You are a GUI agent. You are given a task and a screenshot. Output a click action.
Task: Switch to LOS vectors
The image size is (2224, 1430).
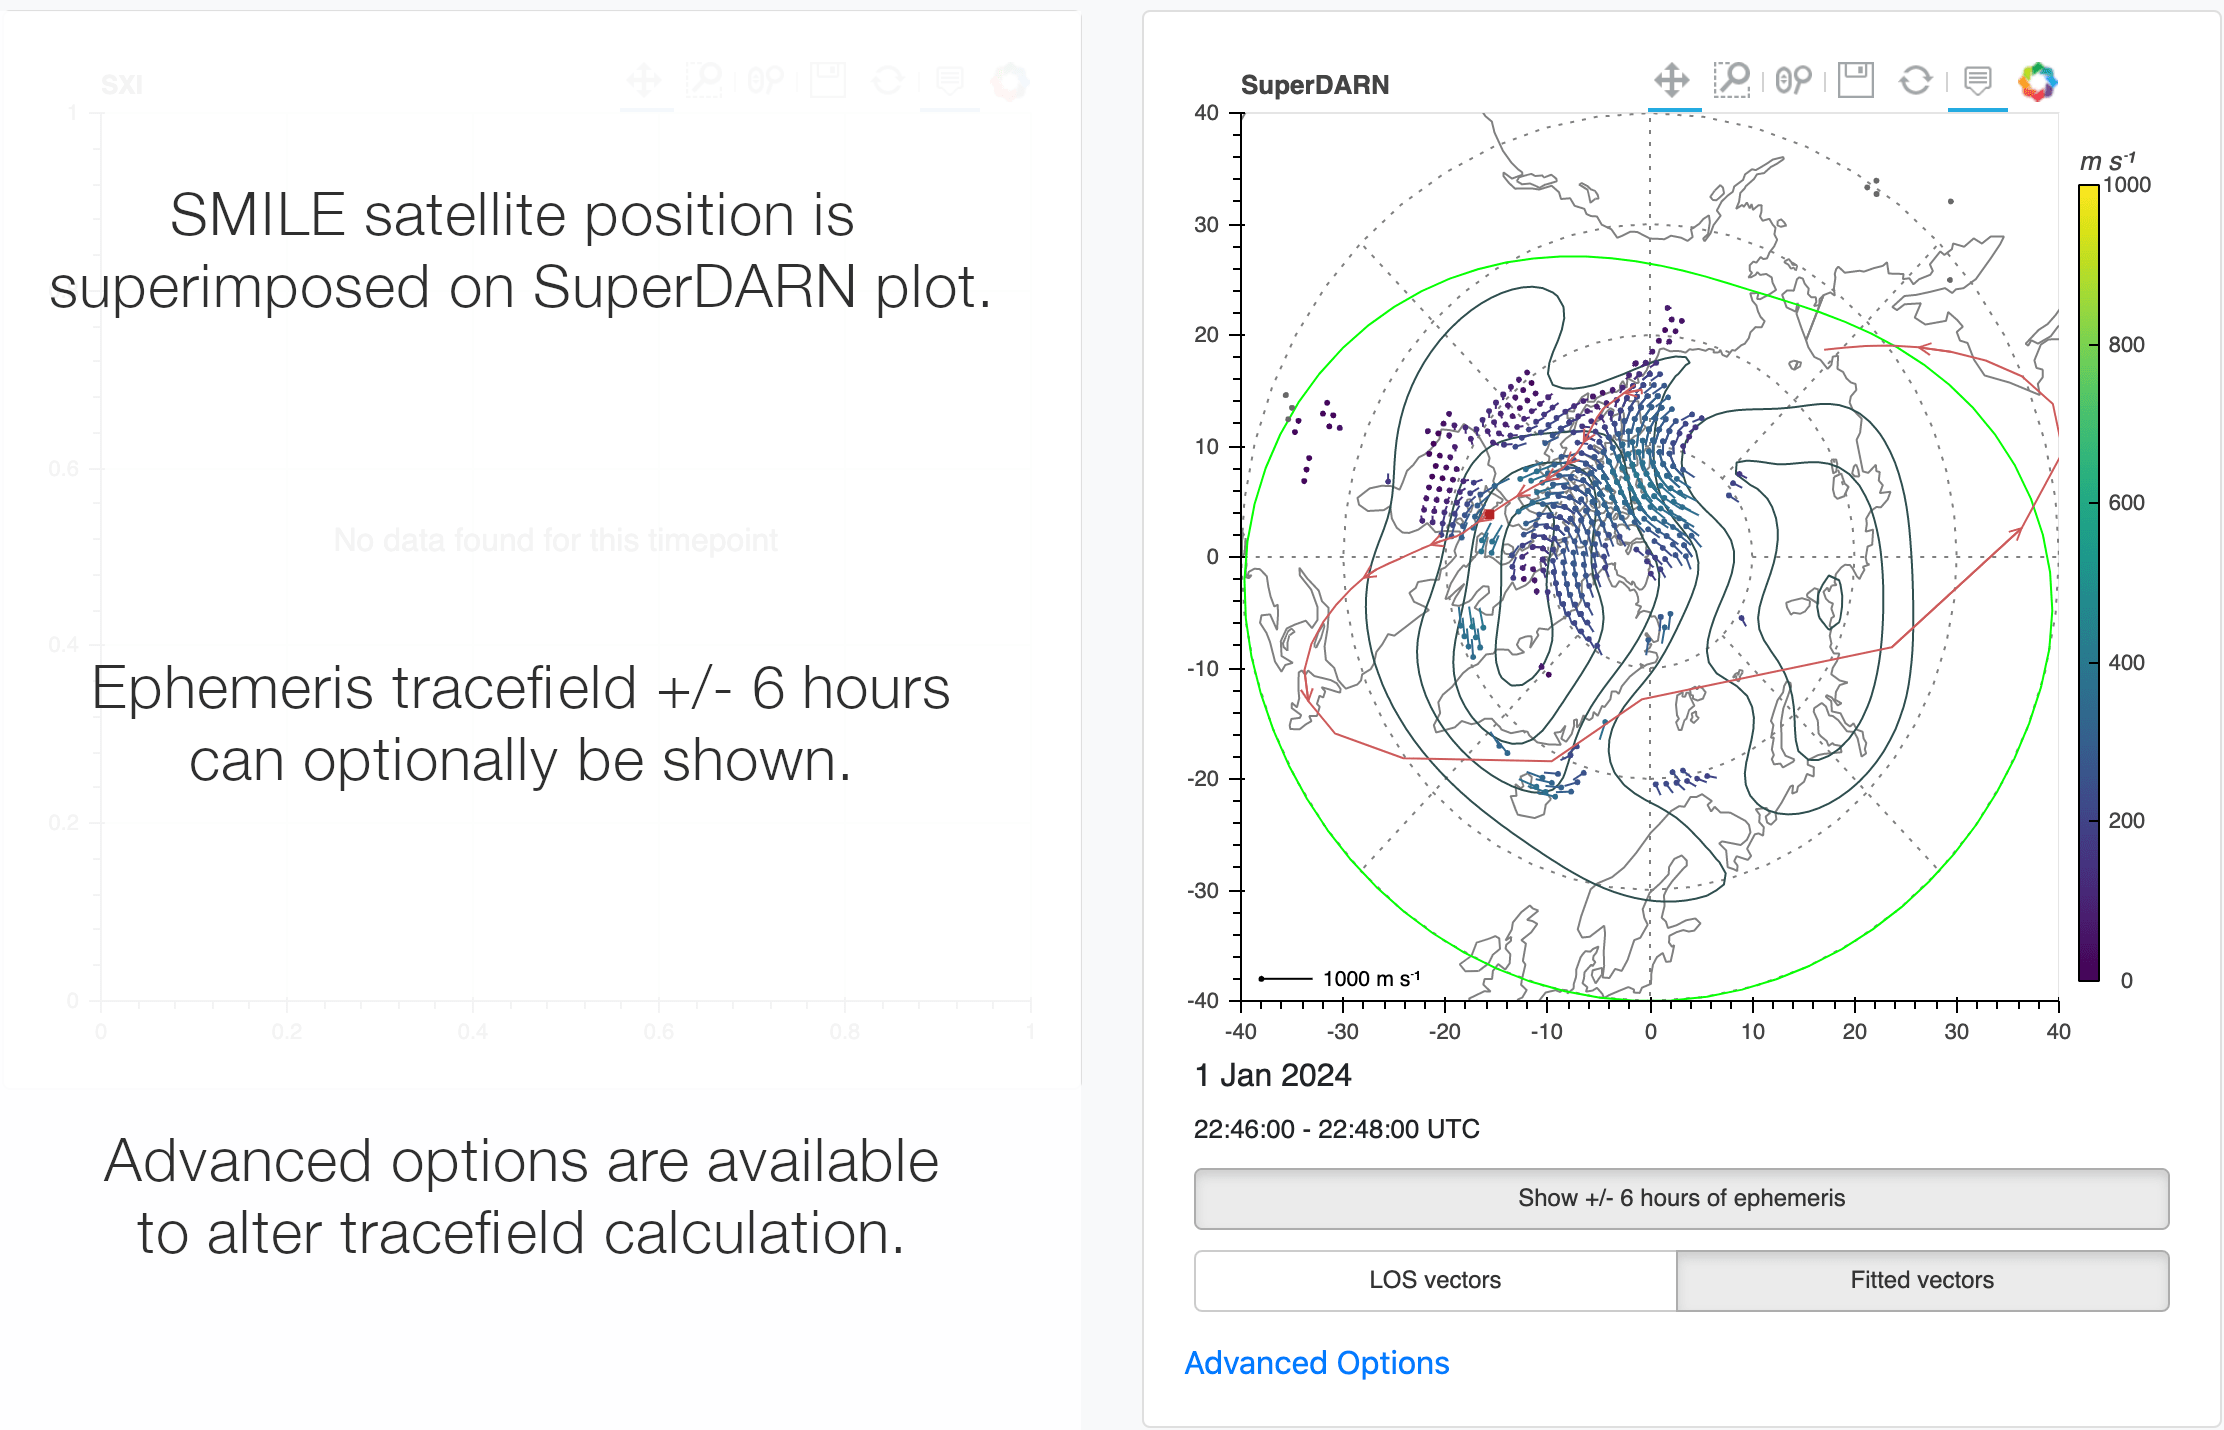pyautogui.click(x=1435, y=1280)
